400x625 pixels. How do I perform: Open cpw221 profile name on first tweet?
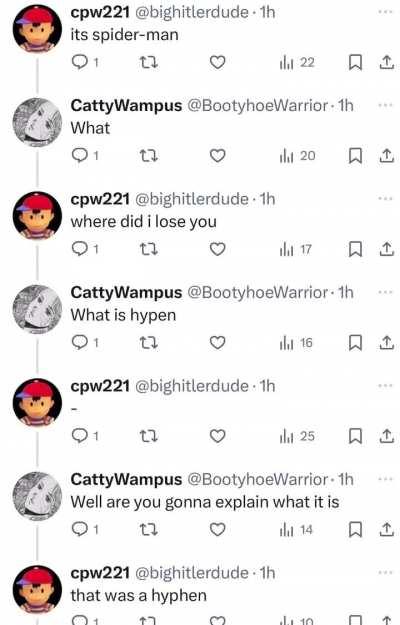click(x=100, y=12)
